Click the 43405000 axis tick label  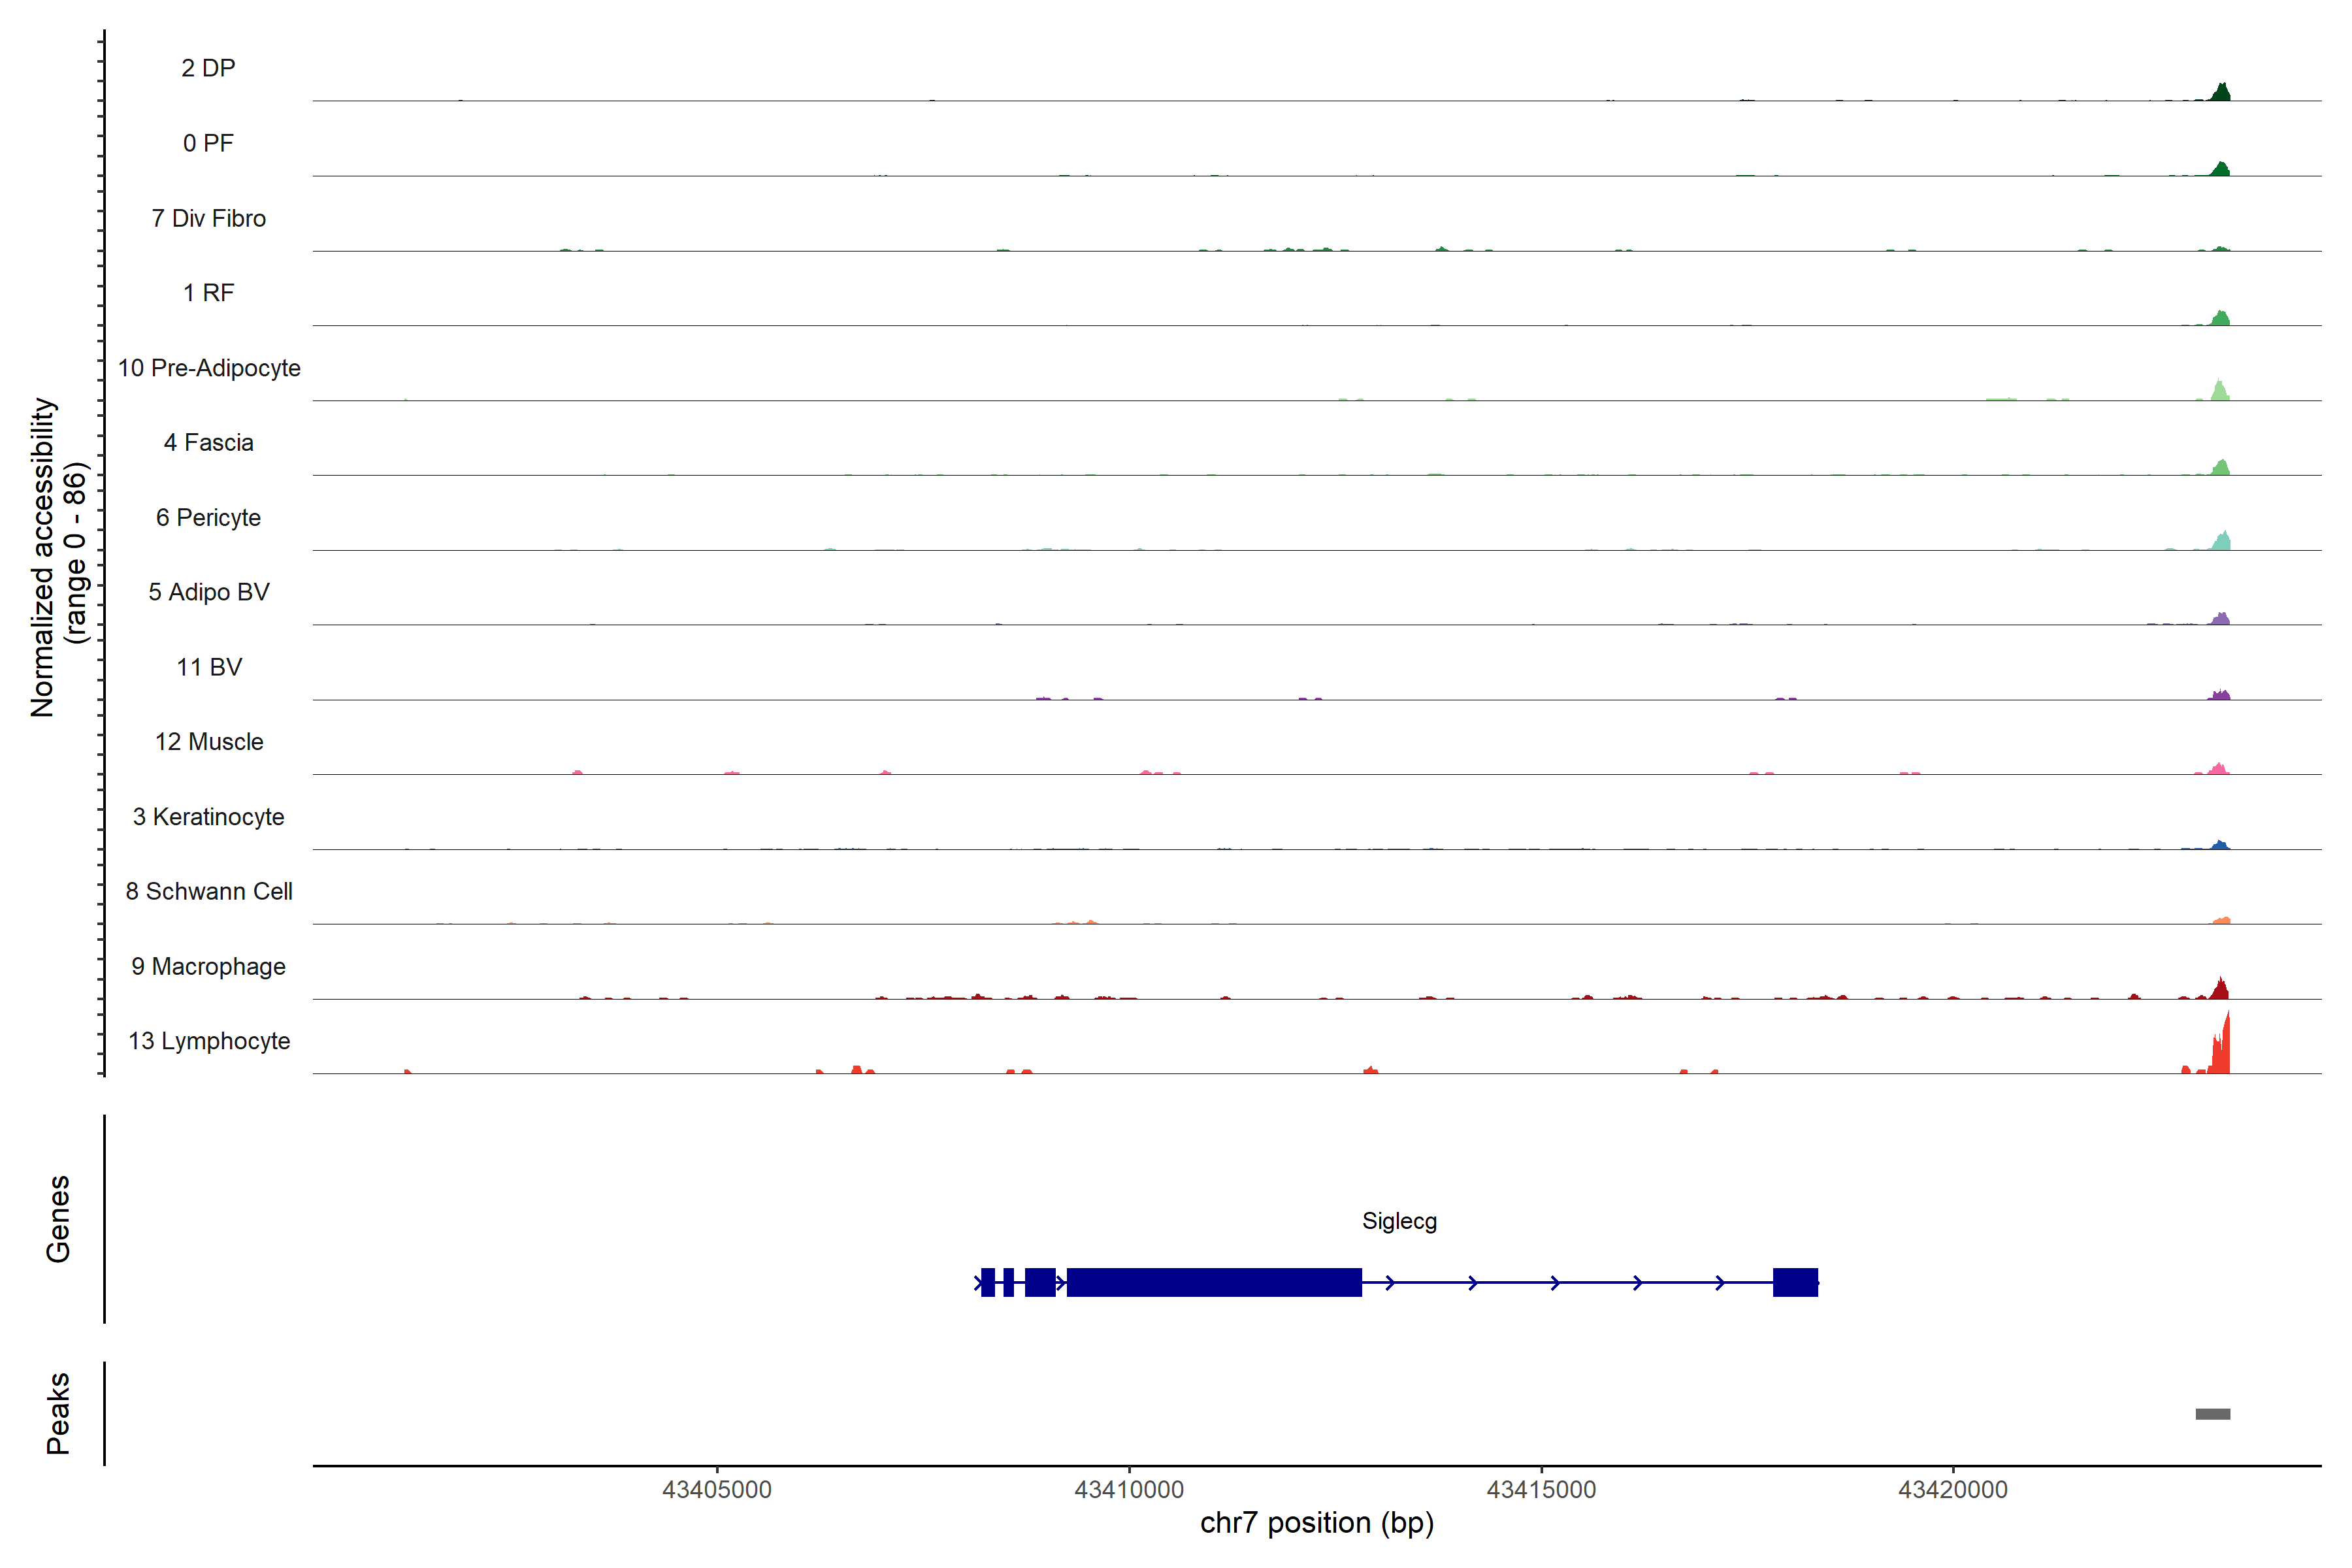coord(717,1489)
